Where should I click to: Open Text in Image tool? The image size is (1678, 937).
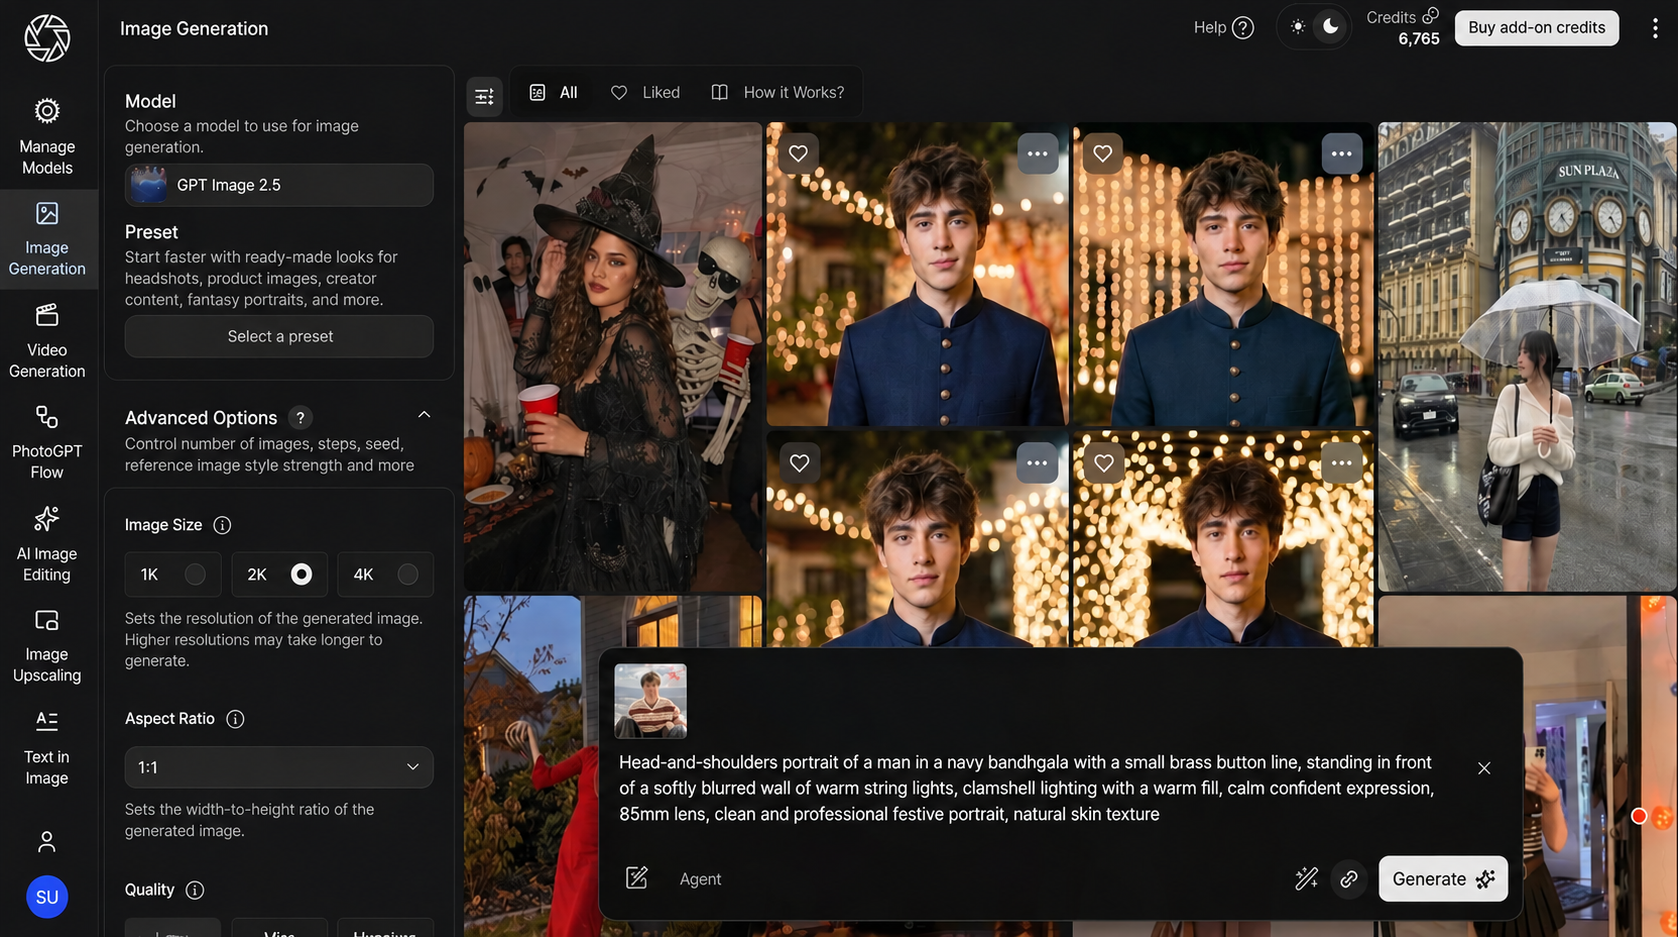47,748
